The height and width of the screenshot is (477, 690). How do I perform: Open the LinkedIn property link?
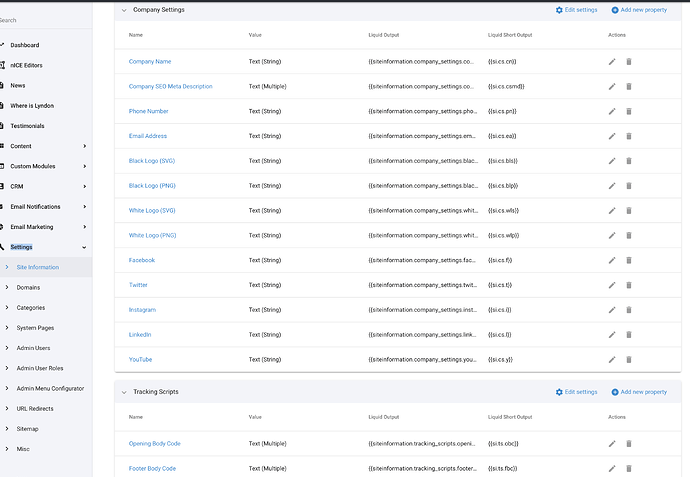[x=140, y=335]
